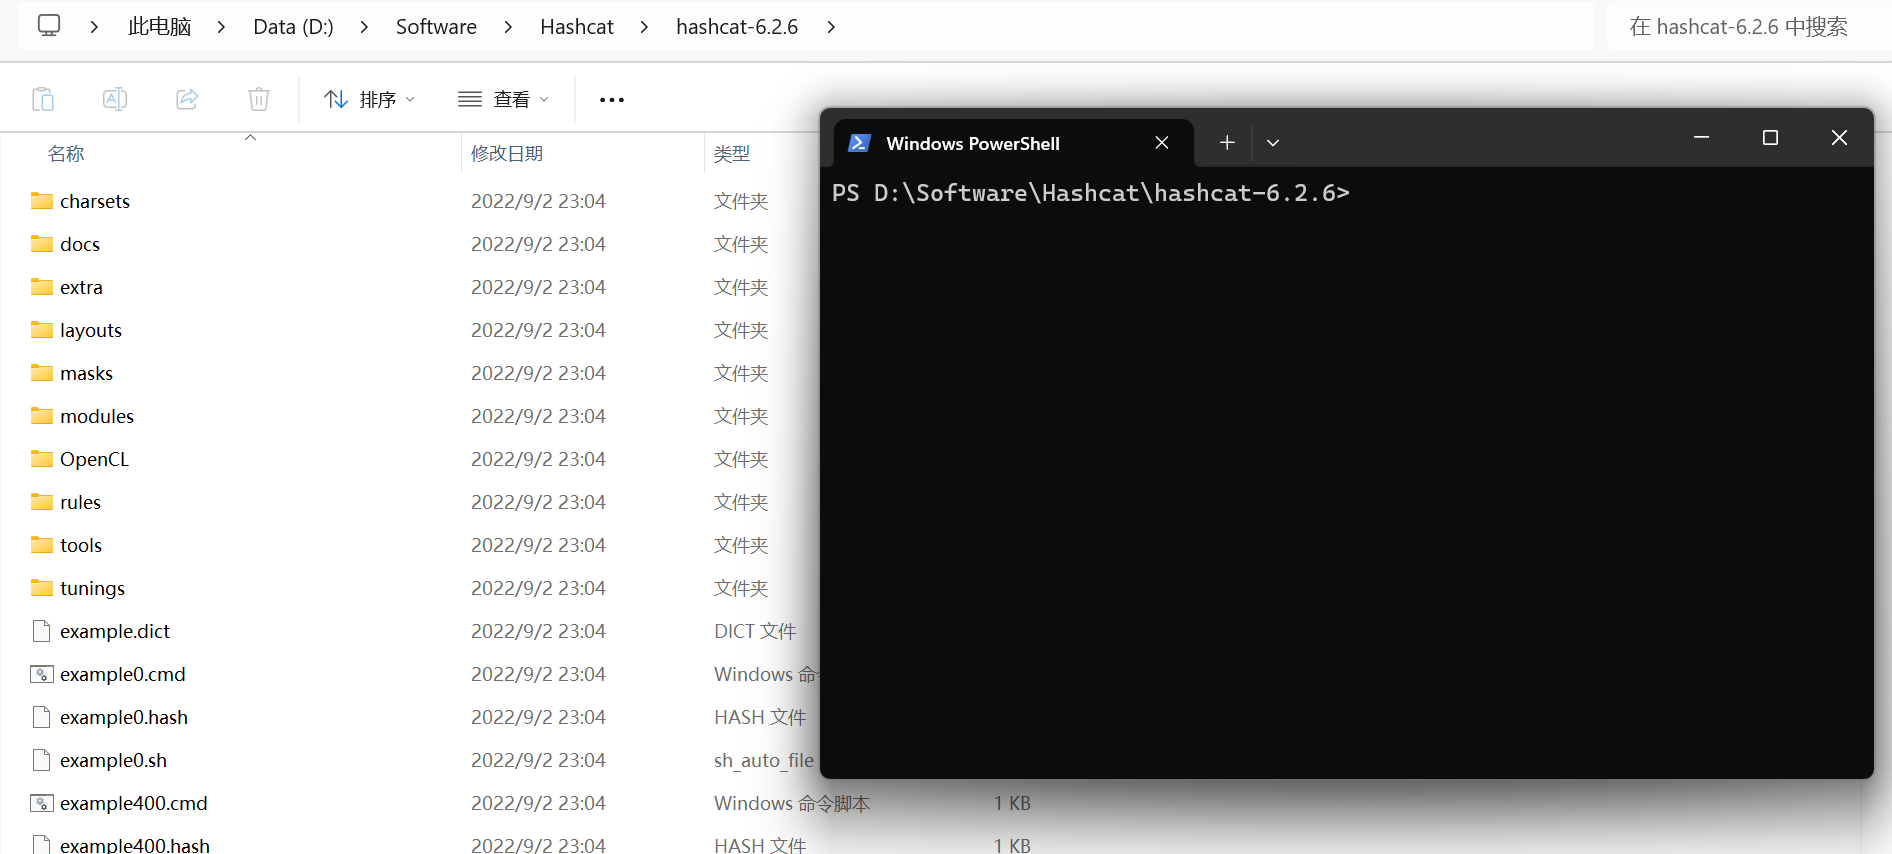This screenshot has width=1892, height=854.
Task: Sort by the 修改日期 column header
Action: (507, 153)
